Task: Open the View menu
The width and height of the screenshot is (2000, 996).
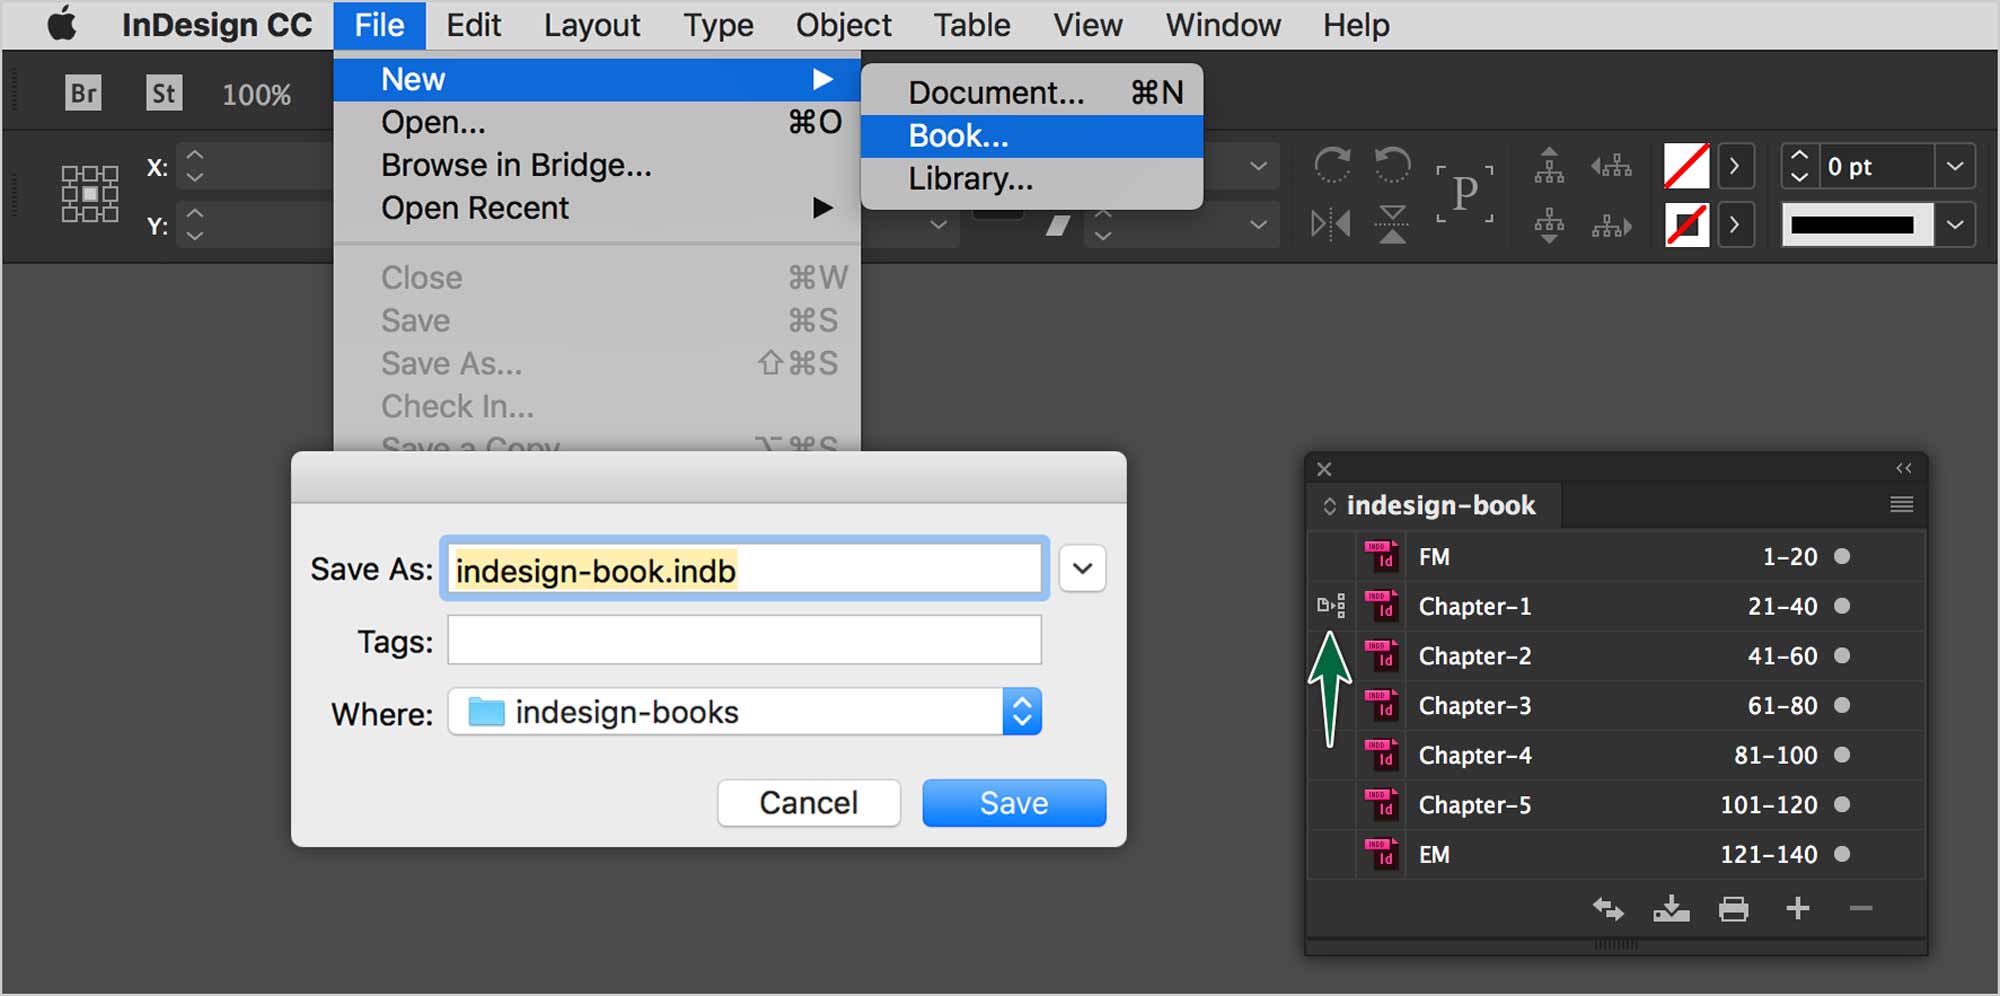Action: click(x=1087, y=25)
